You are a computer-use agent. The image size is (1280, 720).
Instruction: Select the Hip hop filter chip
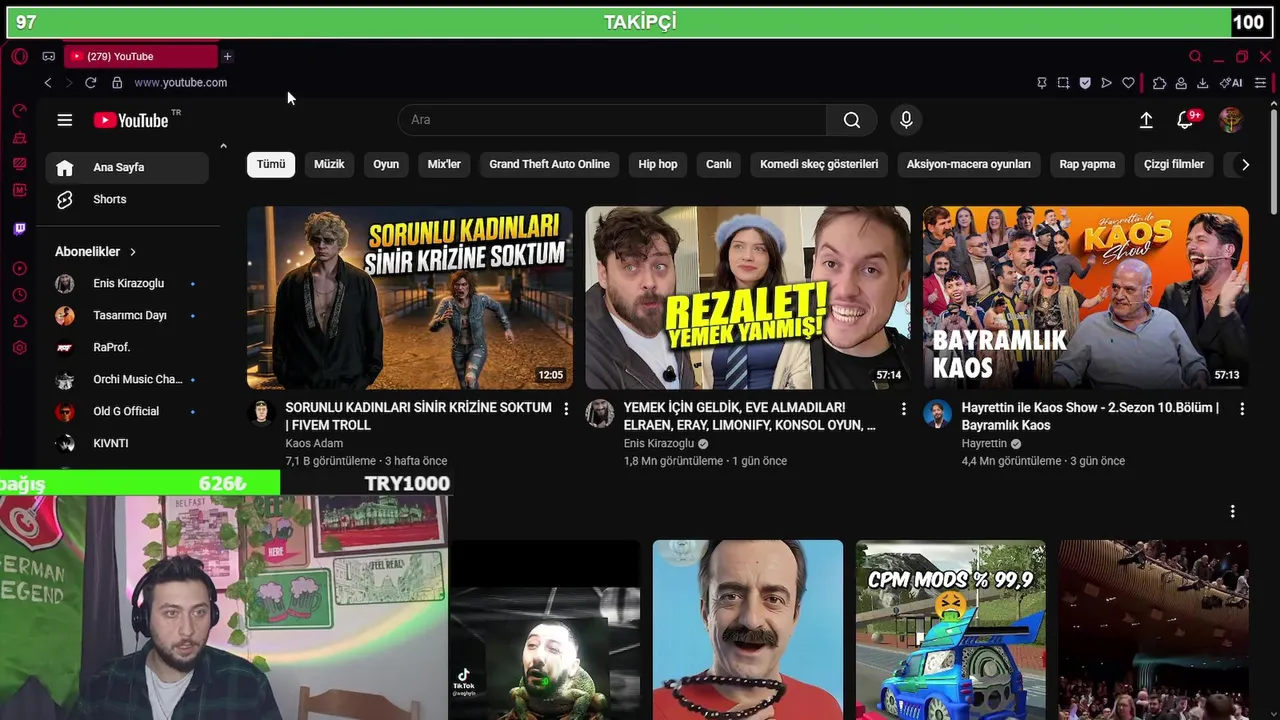(658, 164)
